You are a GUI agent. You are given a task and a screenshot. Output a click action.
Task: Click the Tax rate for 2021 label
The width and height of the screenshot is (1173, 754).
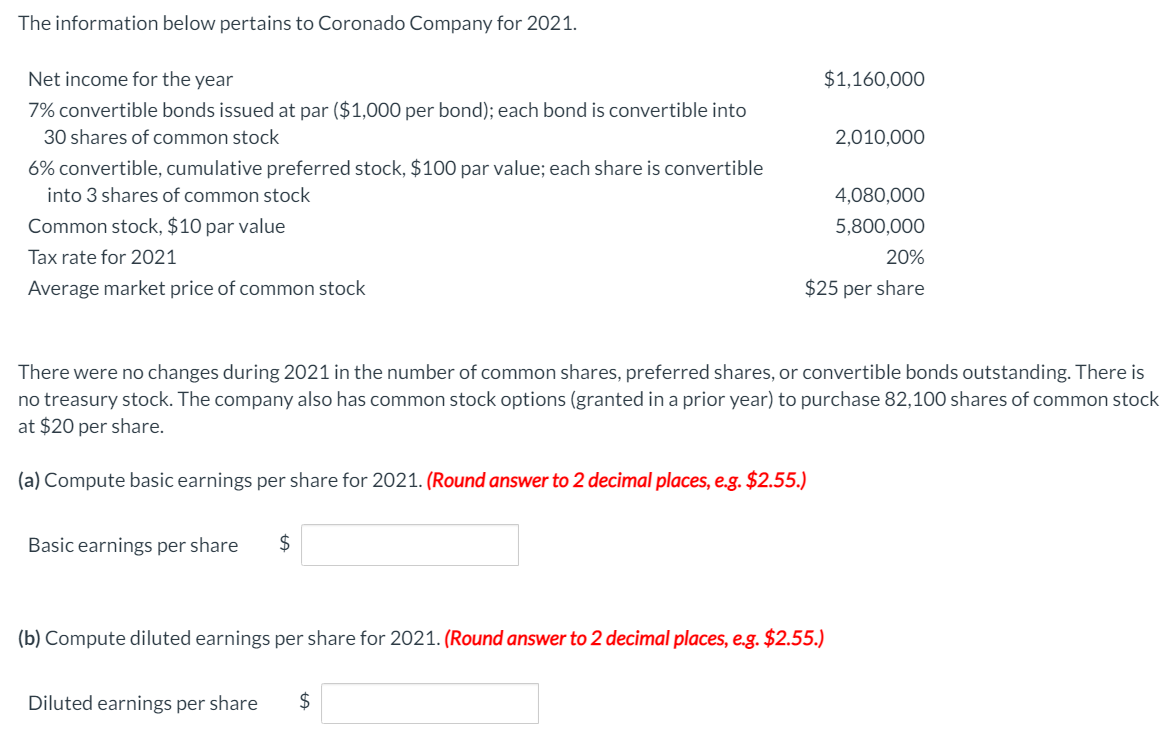[x=102, y=257]
